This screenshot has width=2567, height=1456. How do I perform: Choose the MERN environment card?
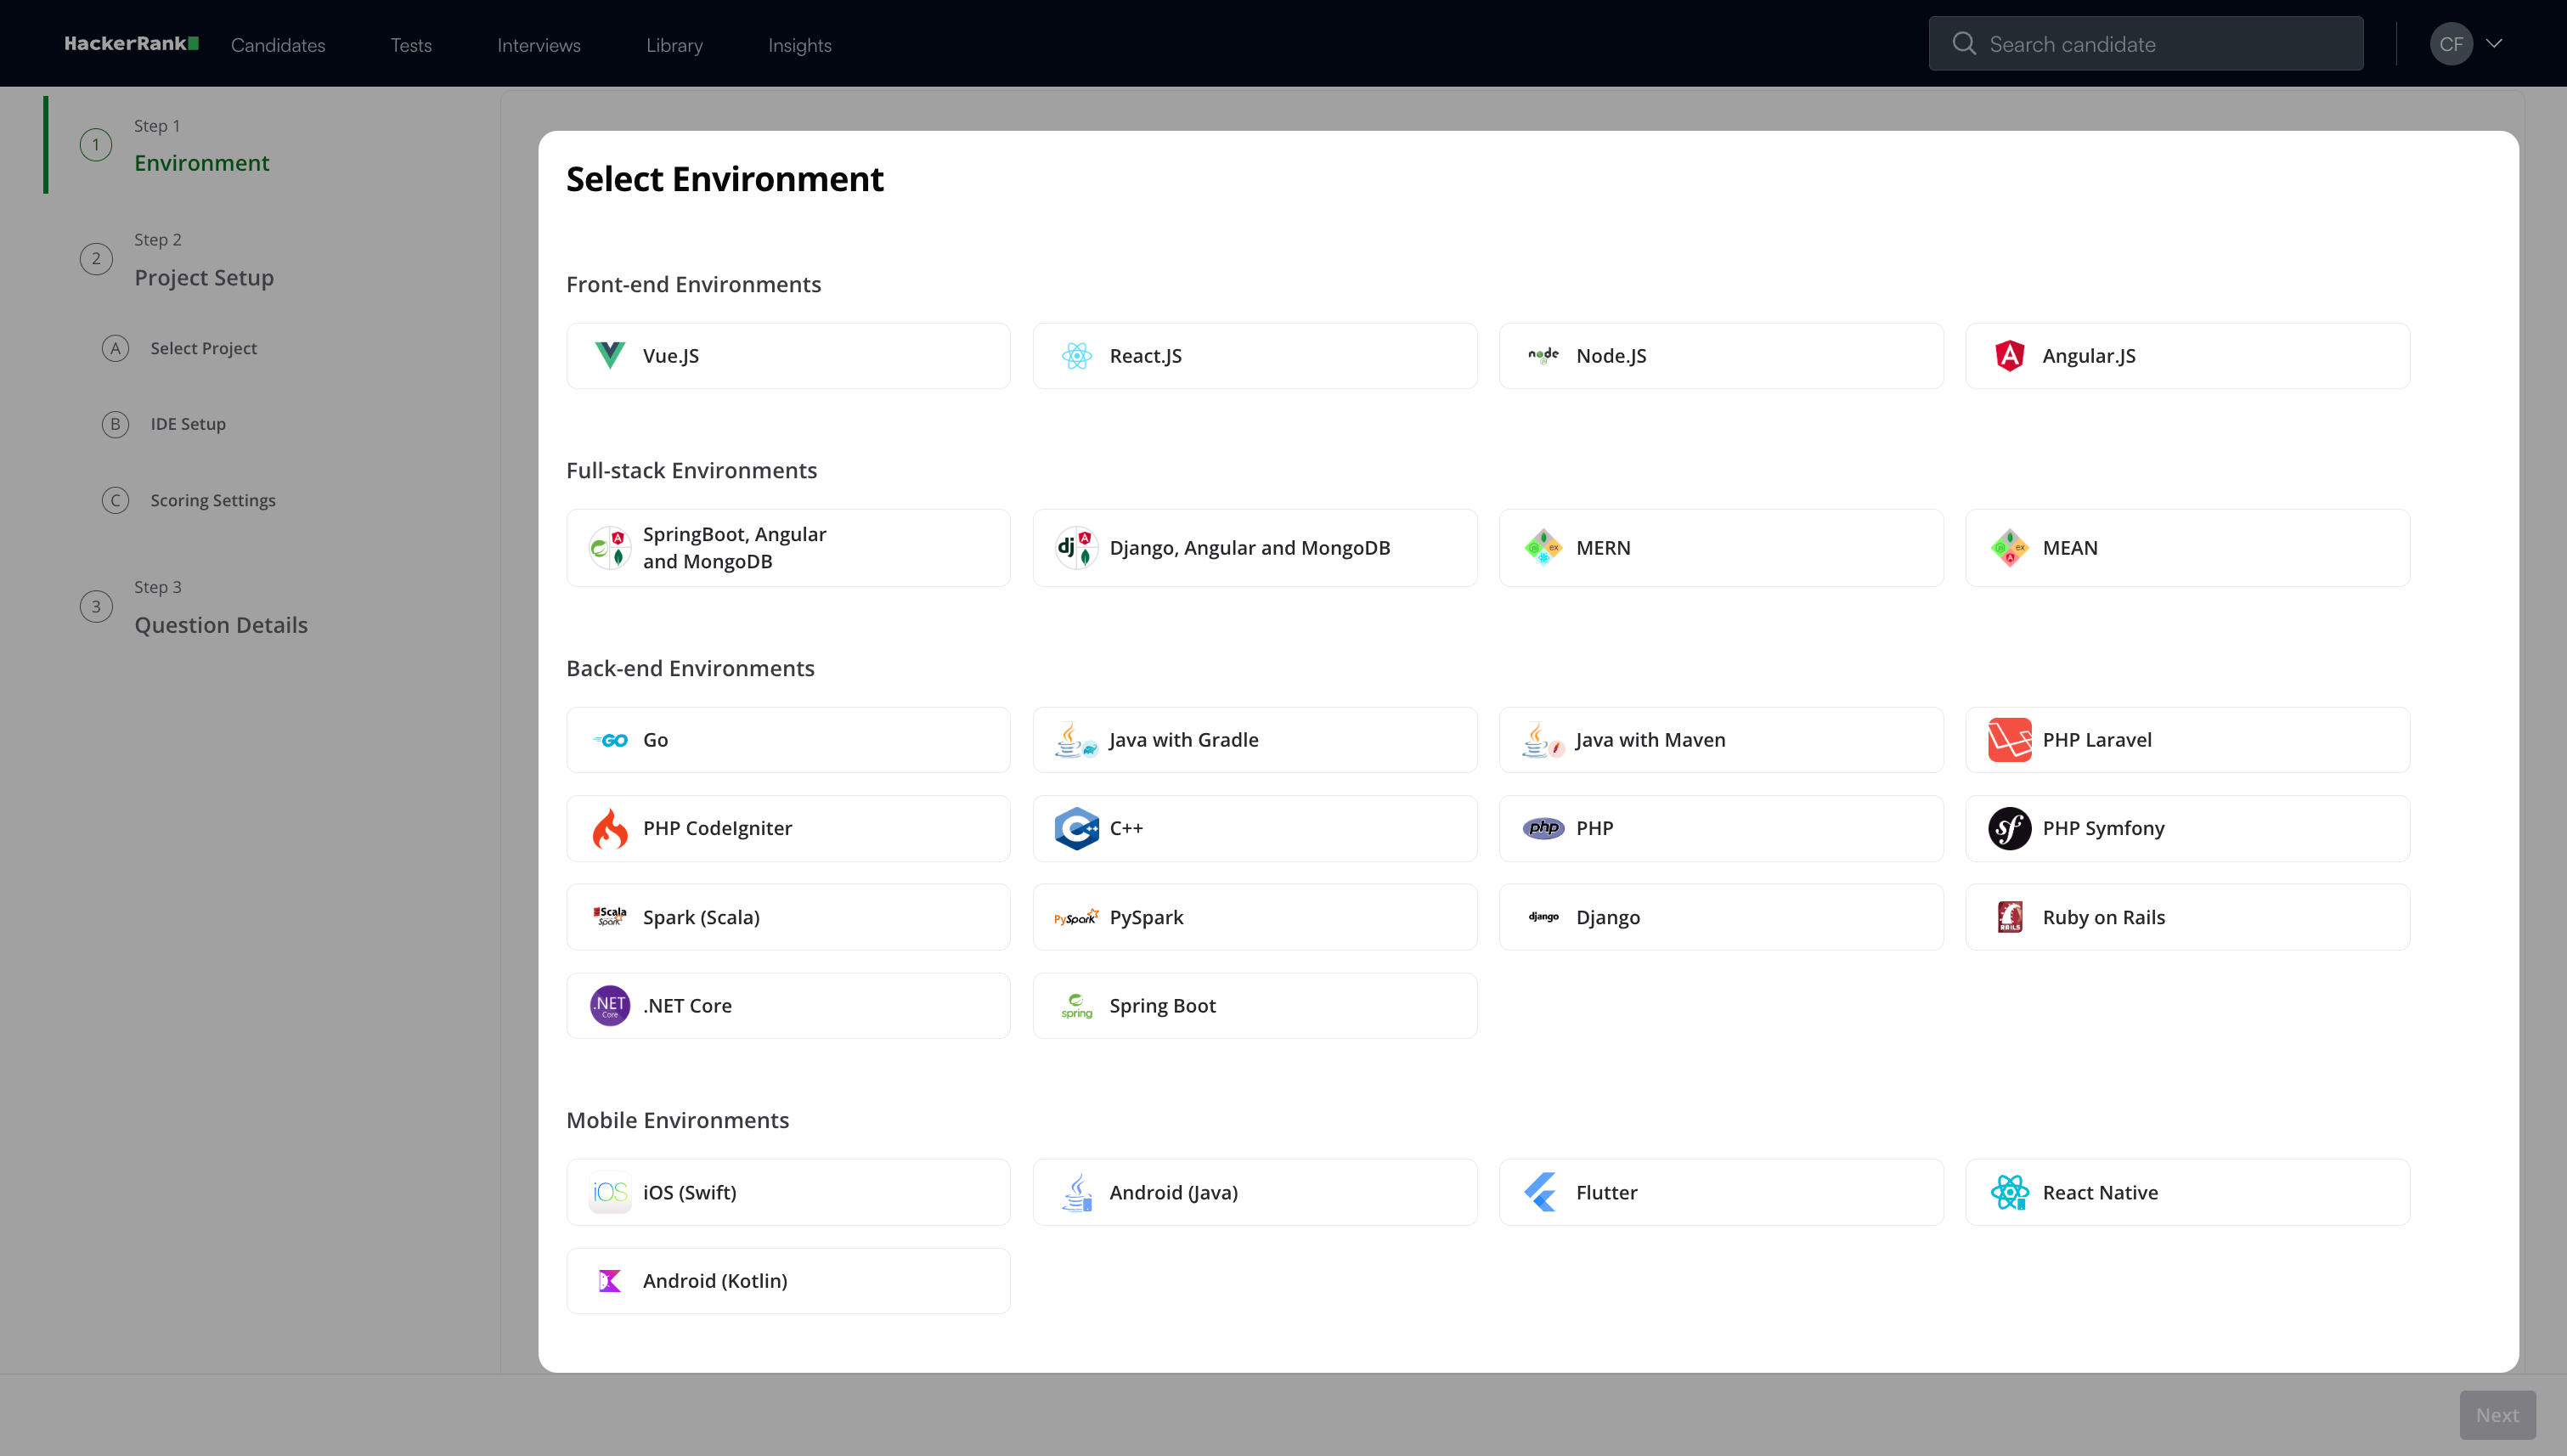coord(1720,548)
